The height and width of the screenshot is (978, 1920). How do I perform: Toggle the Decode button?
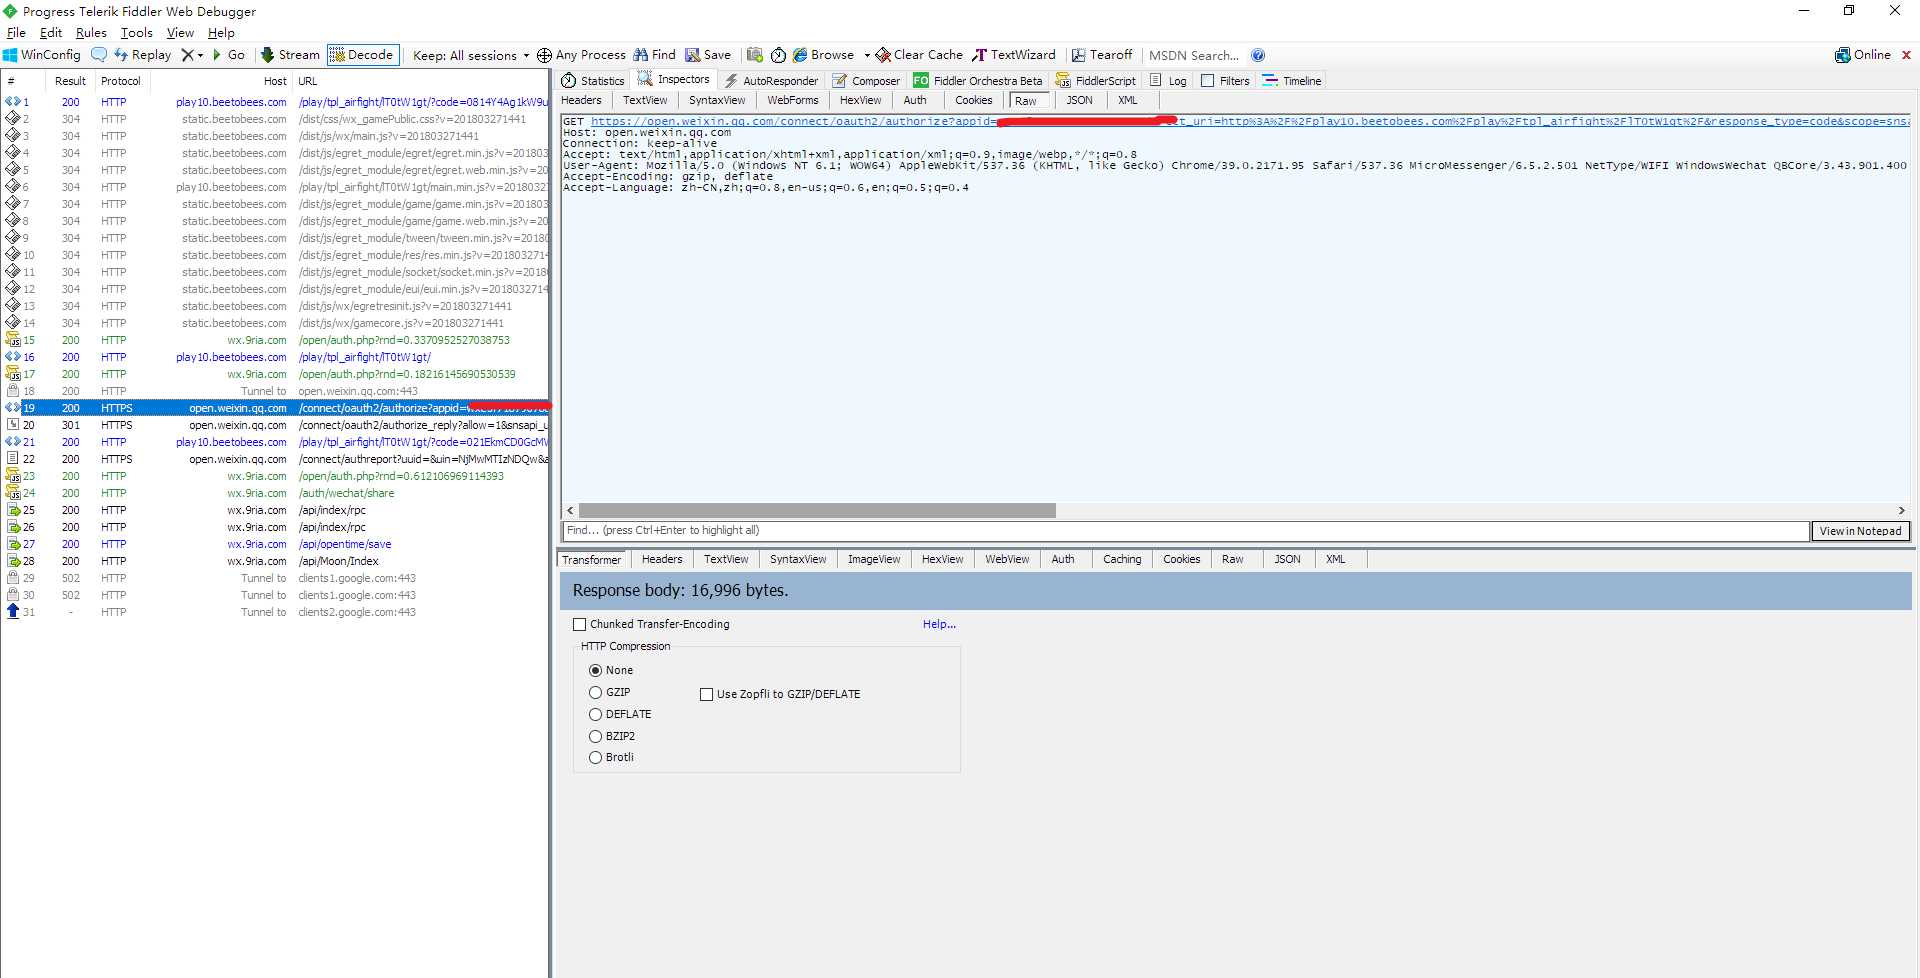coord(362,55)
